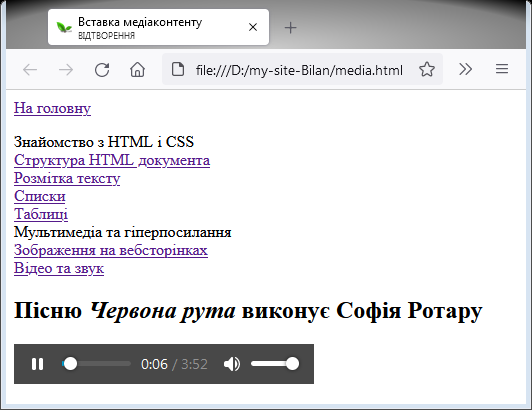Close the Вставка медіаконтенту tab
The width and height of the screenshot is (532, 410).
[x=253, y=27]
